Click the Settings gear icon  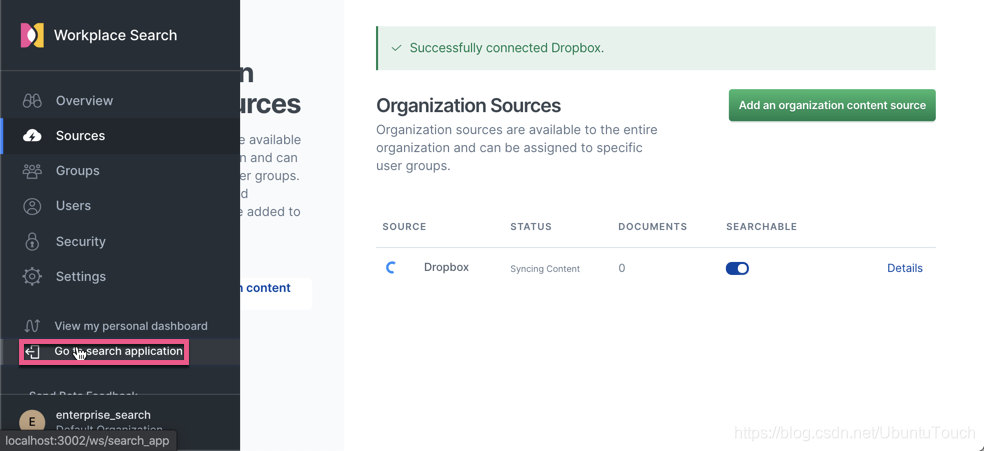tap(32, 276)
